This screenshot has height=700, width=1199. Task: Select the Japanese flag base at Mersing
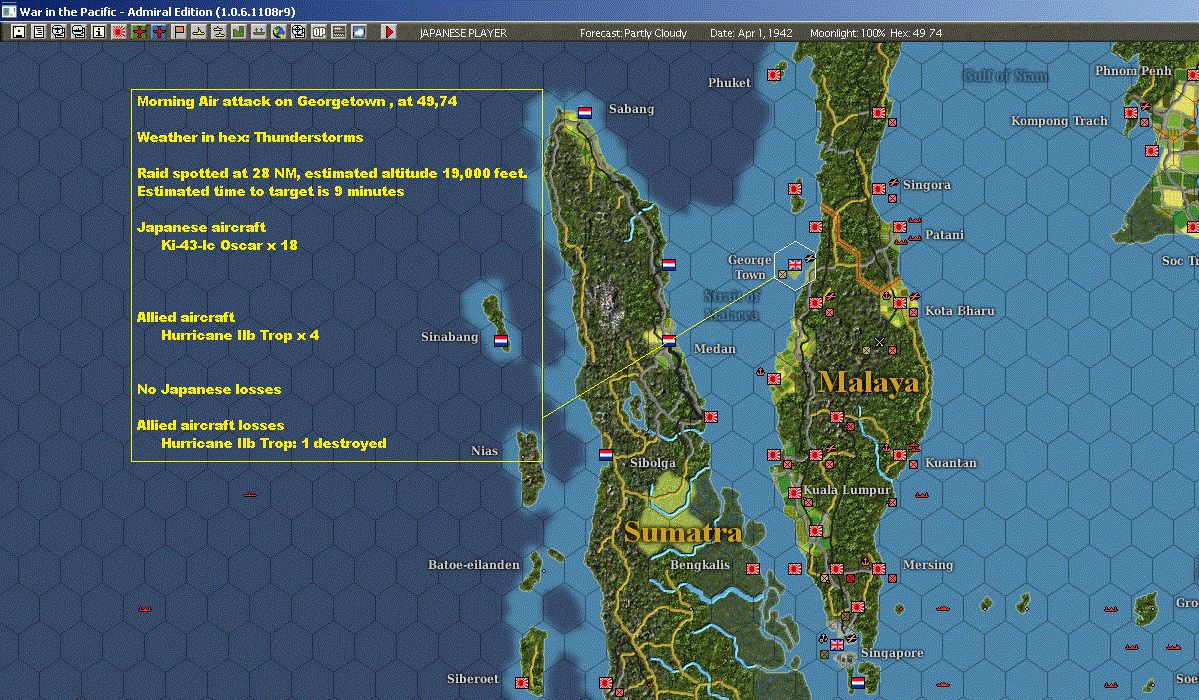tap(879, 568)
